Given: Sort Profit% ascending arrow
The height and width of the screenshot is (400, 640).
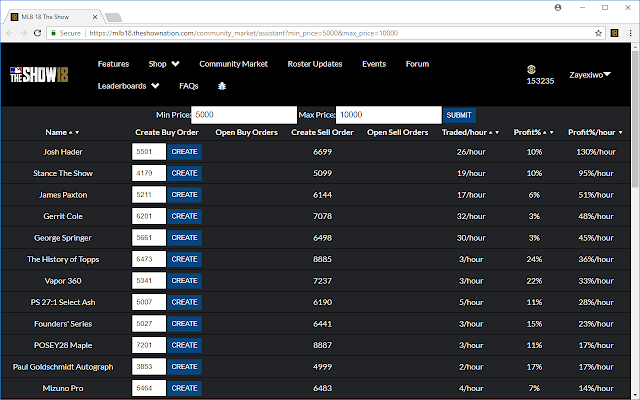Looking at the screenshot, I should pos(544,133).
